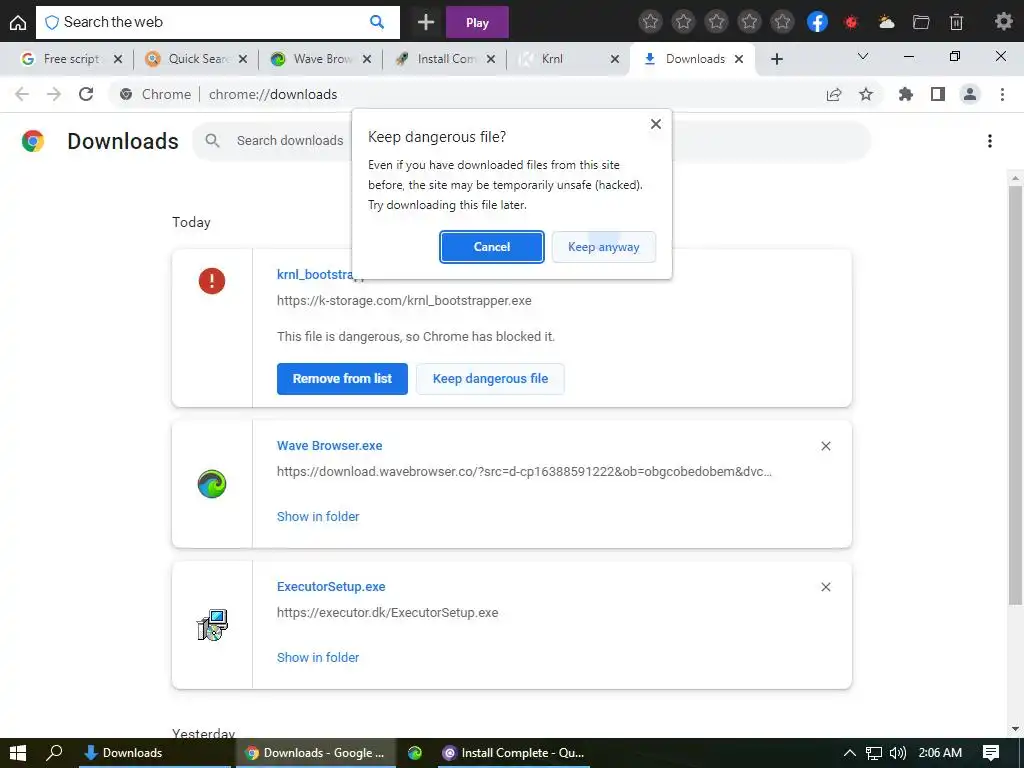Viewport: 1024px width, 768px height.
Task: Switch to the Wave Browser tab
Action: point(323,59)
